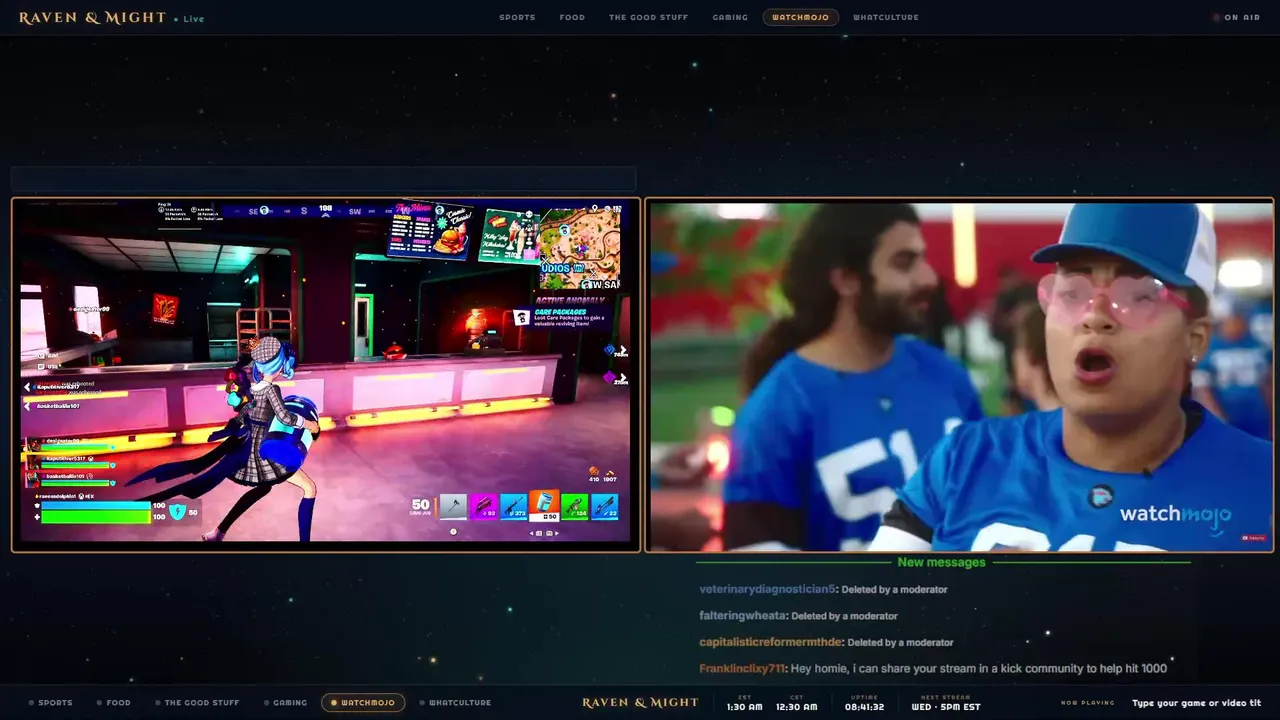Screen dimensions: 1280x720
Task: Click the Care Packages anomaly icon
Action: point(521,317)
